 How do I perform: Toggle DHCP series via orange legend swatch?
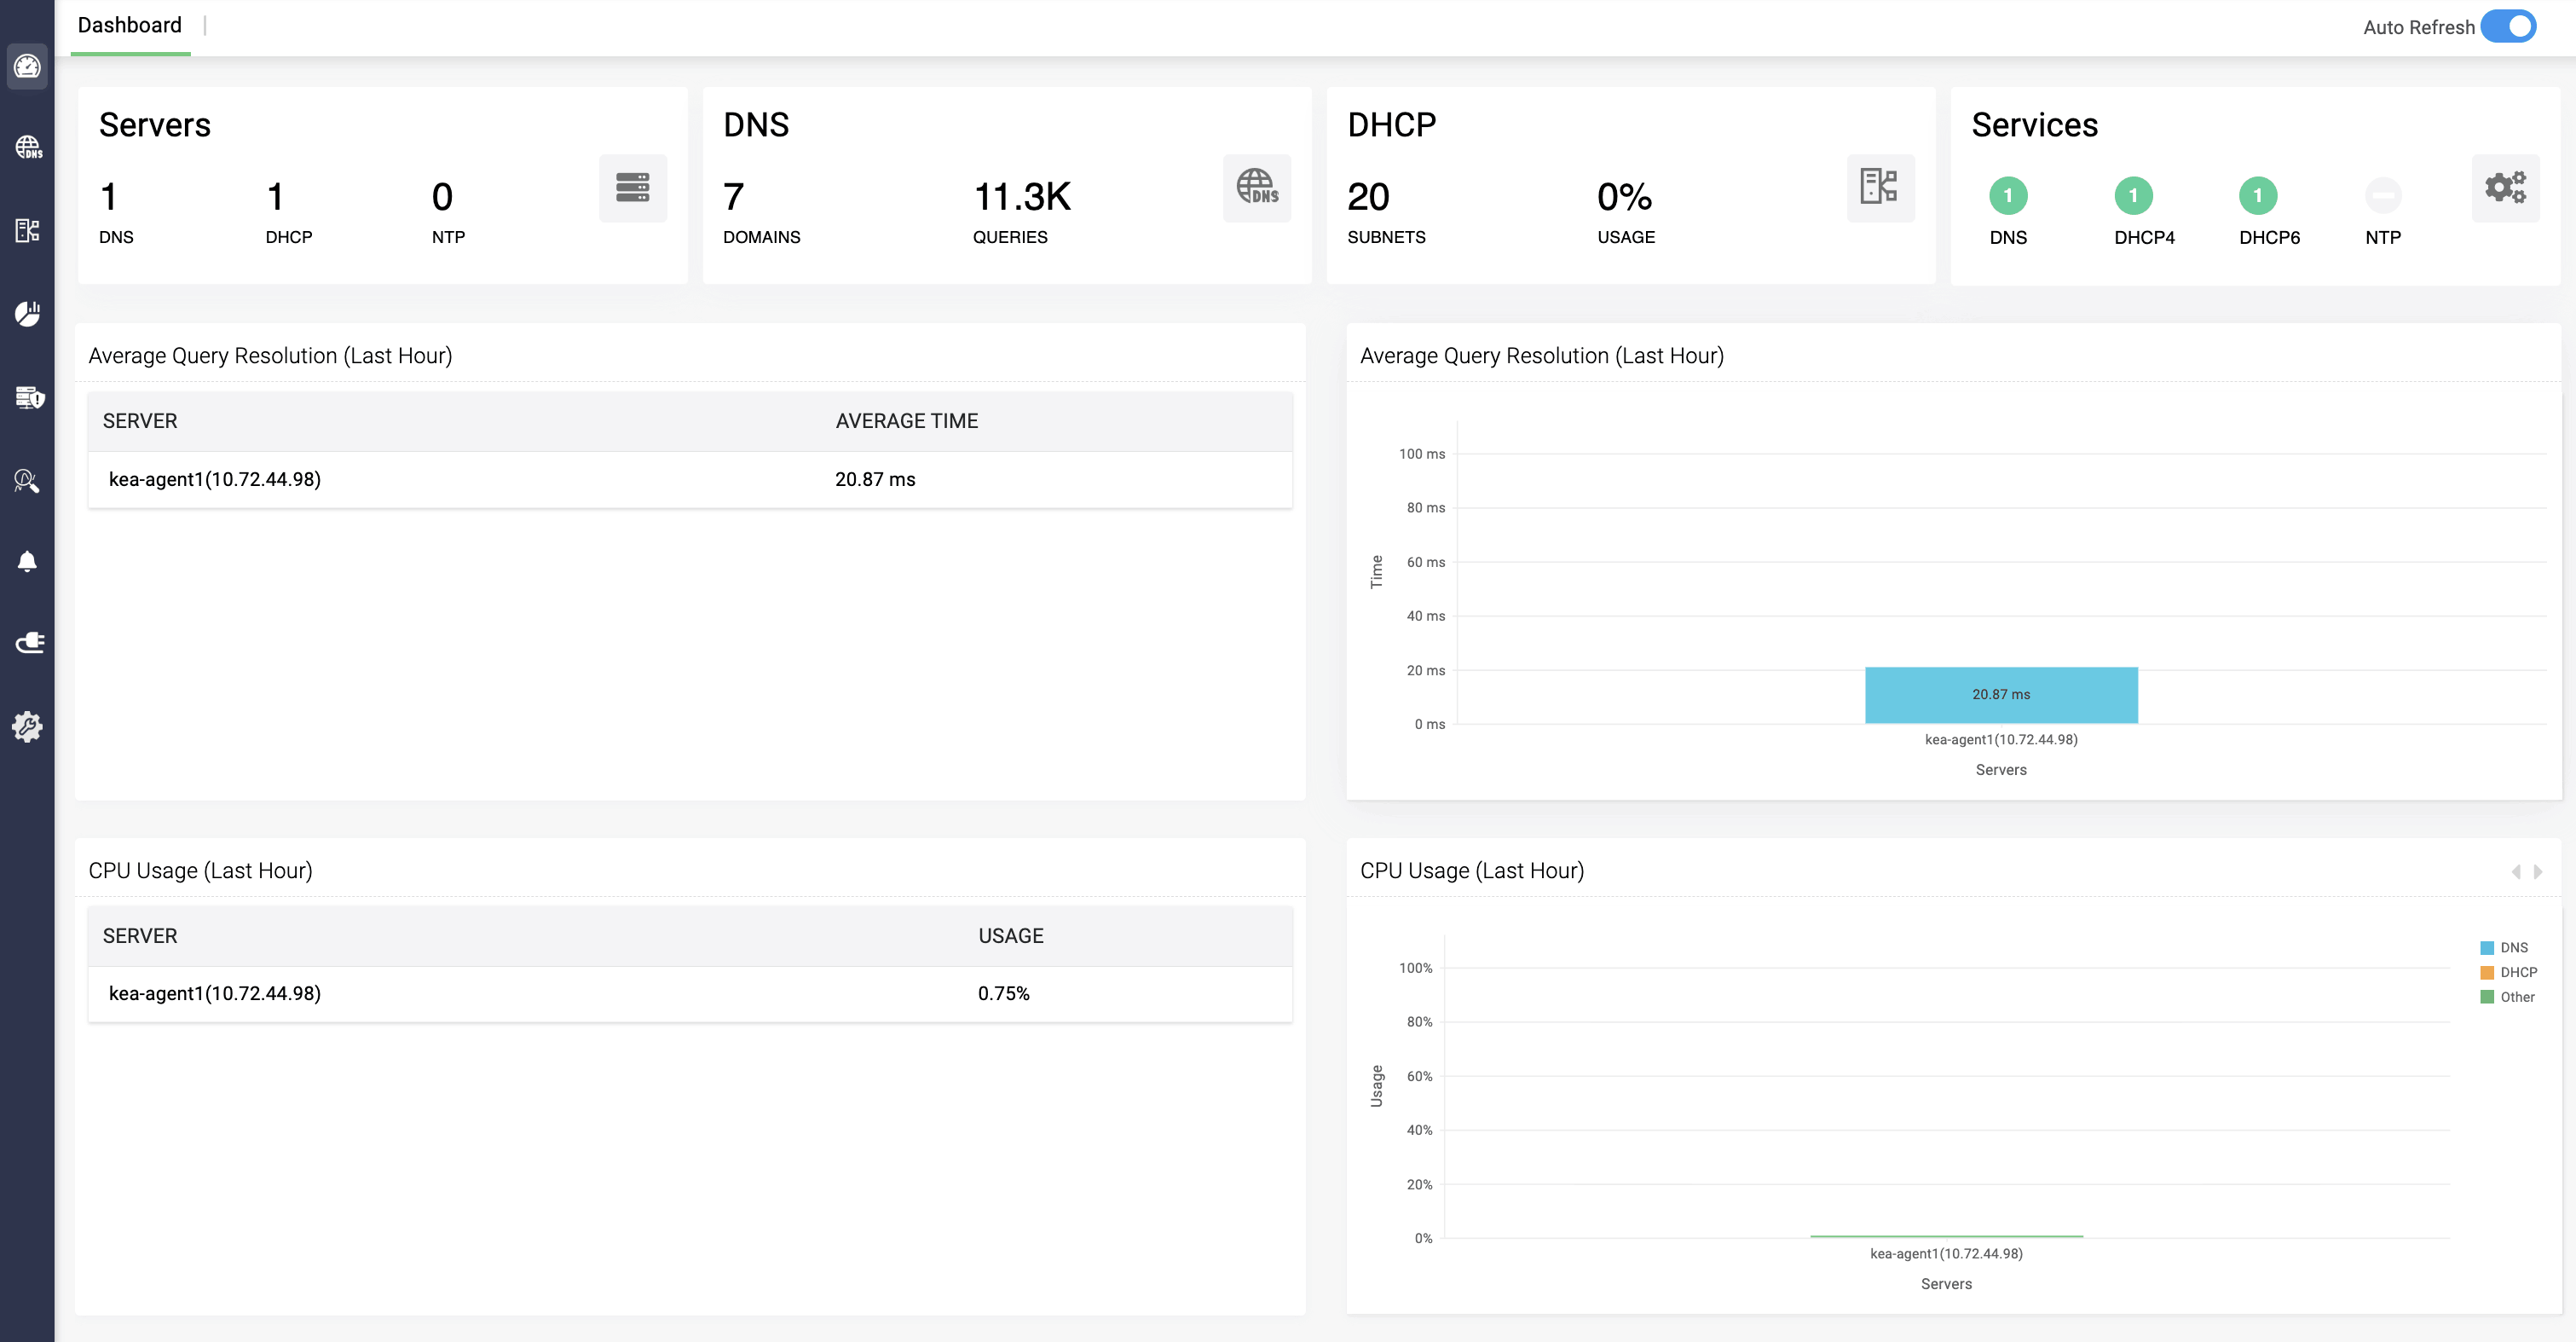coord(2487,973)
